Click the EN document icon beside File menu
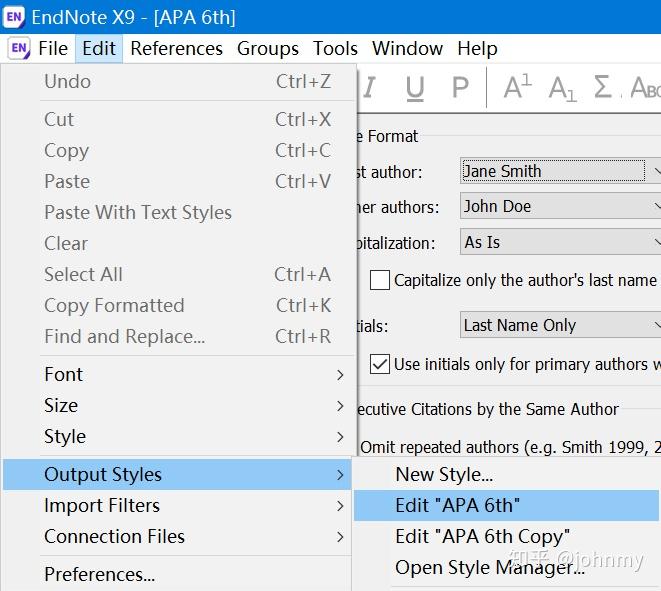Screen dimensions: 661x591 click(x=19, y=48)
